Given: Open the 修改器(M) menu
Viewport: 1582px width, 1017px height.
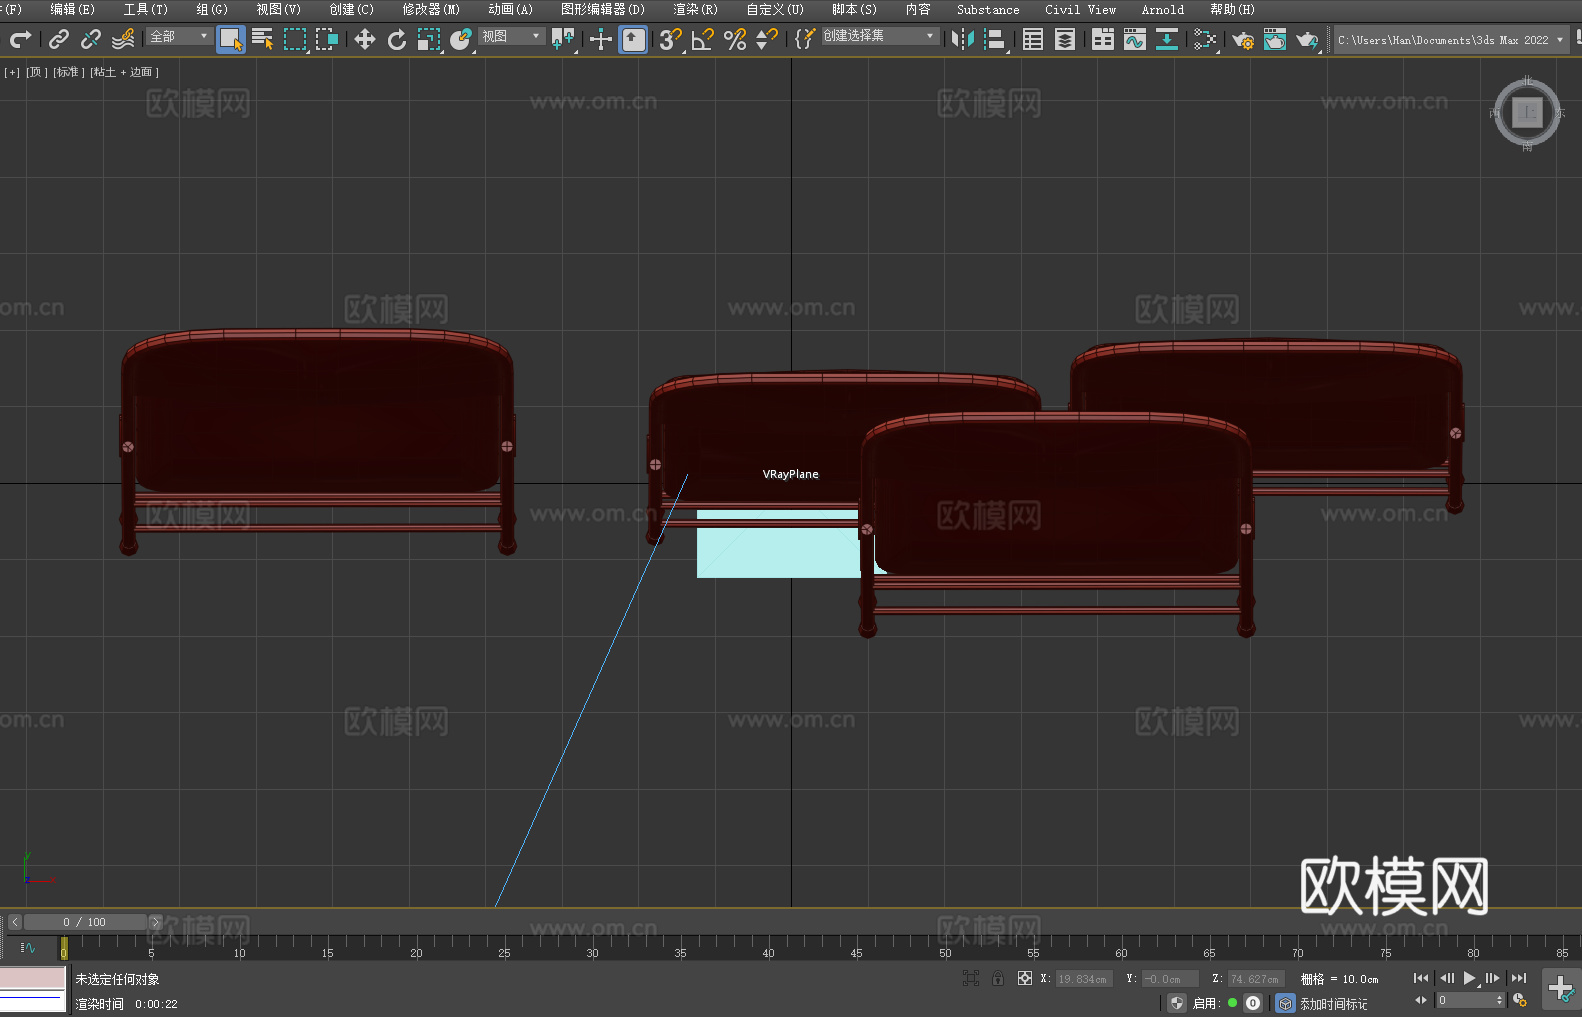Looking at the screenshot, I should 431,9.
